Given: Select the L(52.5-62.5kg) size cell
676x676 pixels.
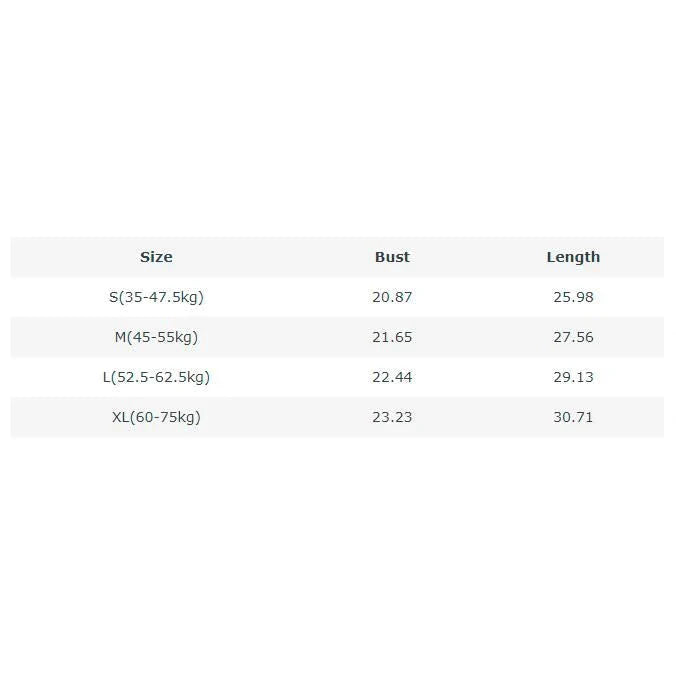Looking at the screenshot, I should coord(156,377).
